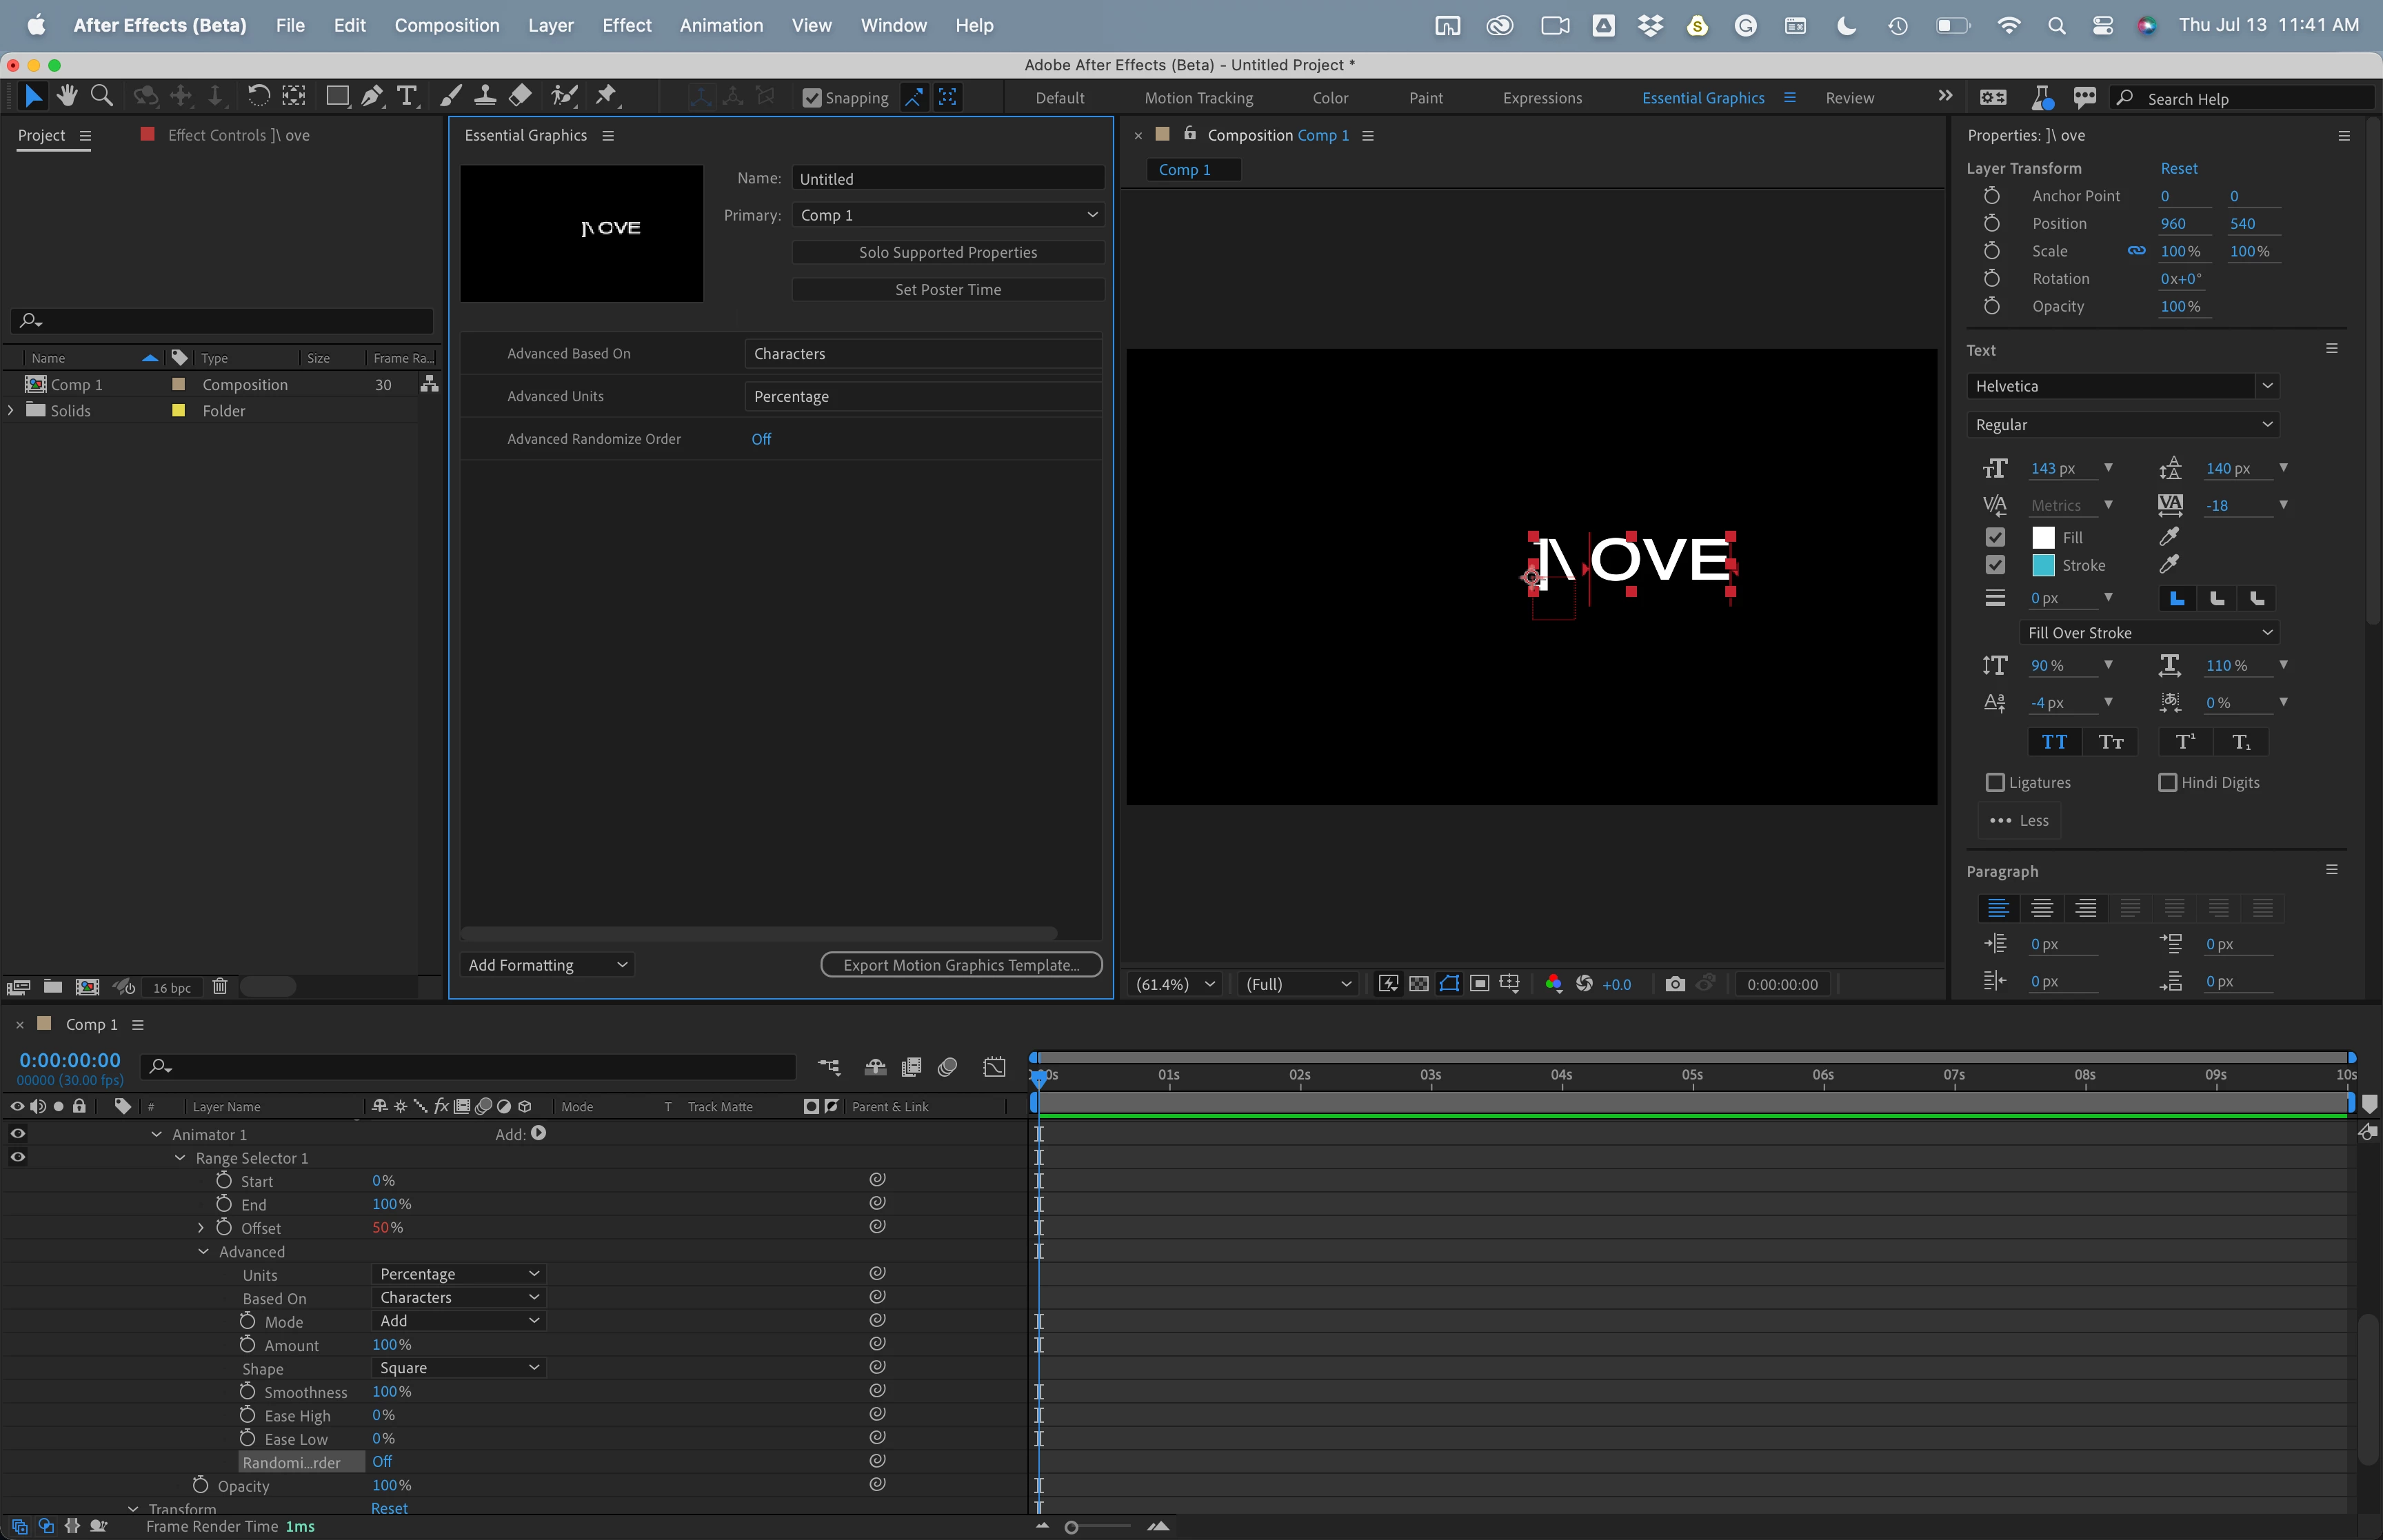Collapse the Range Selector 1 group
The height and width of the screenshot is (1540, 2383).
pos(180,1158)
